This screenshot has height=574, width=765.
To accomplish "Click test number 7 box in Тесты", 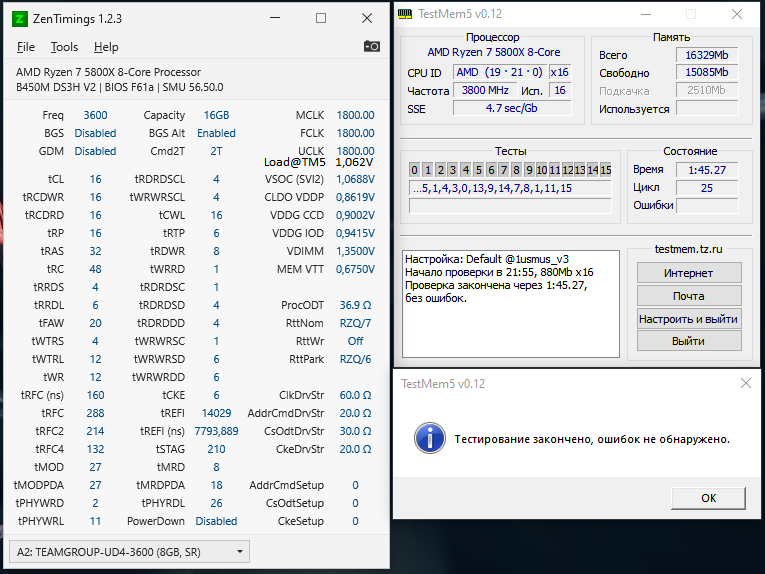I will [x=503, y=170].
